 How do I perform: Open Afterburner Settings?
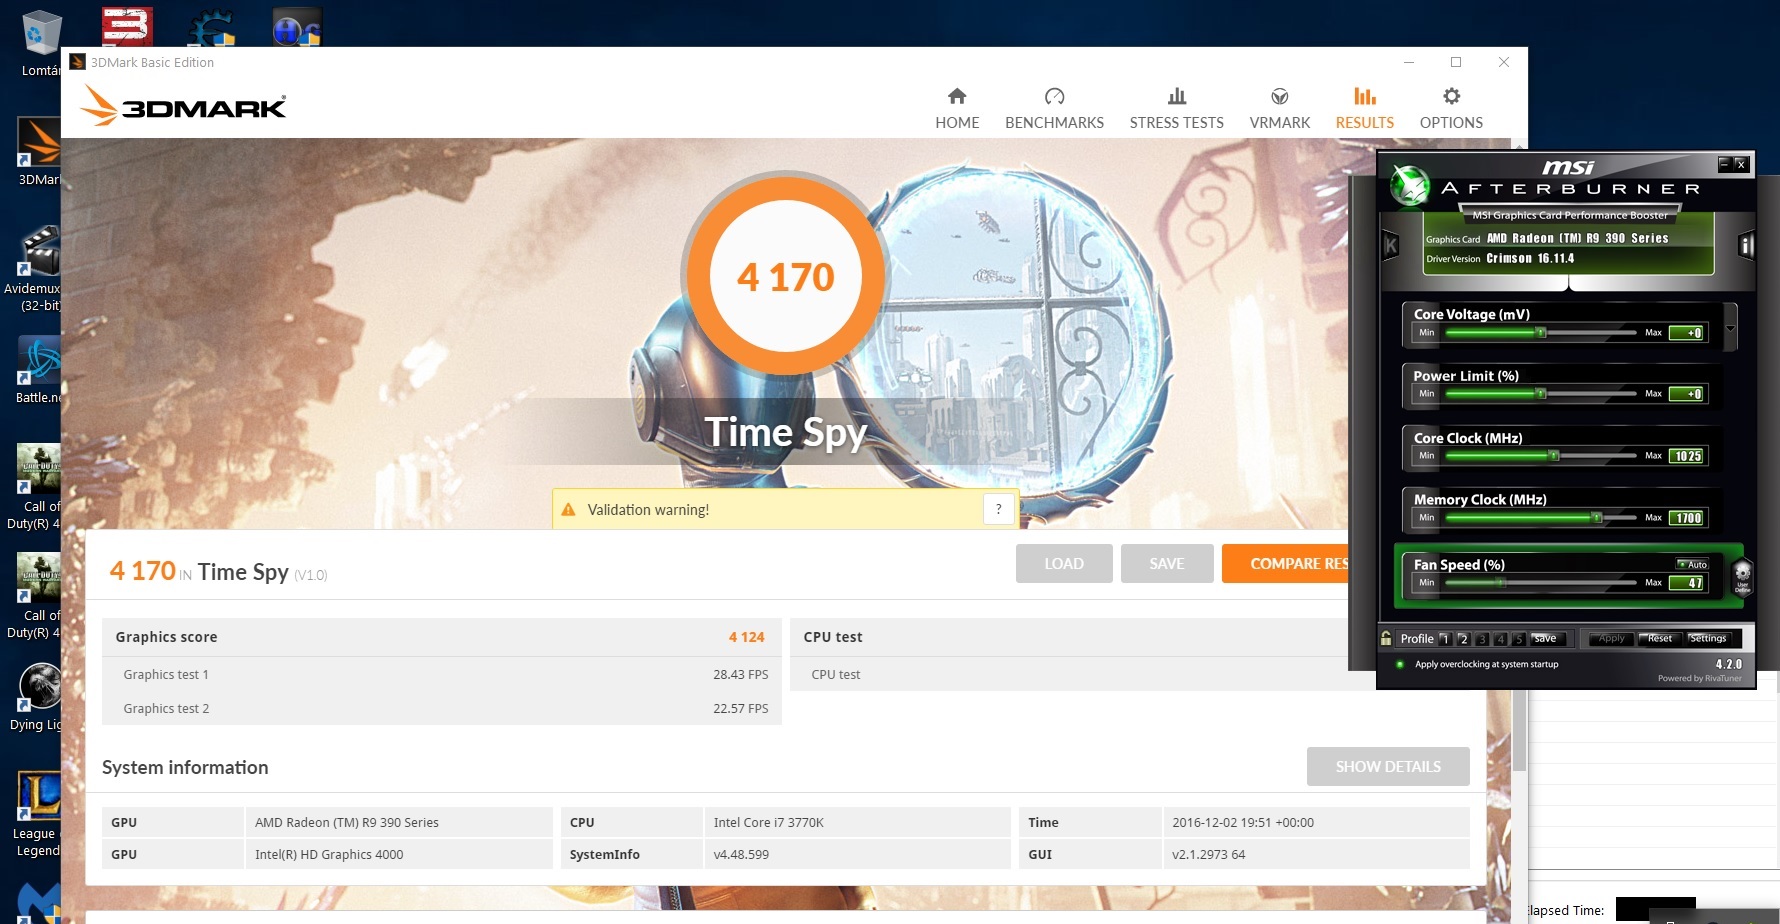1708,638
